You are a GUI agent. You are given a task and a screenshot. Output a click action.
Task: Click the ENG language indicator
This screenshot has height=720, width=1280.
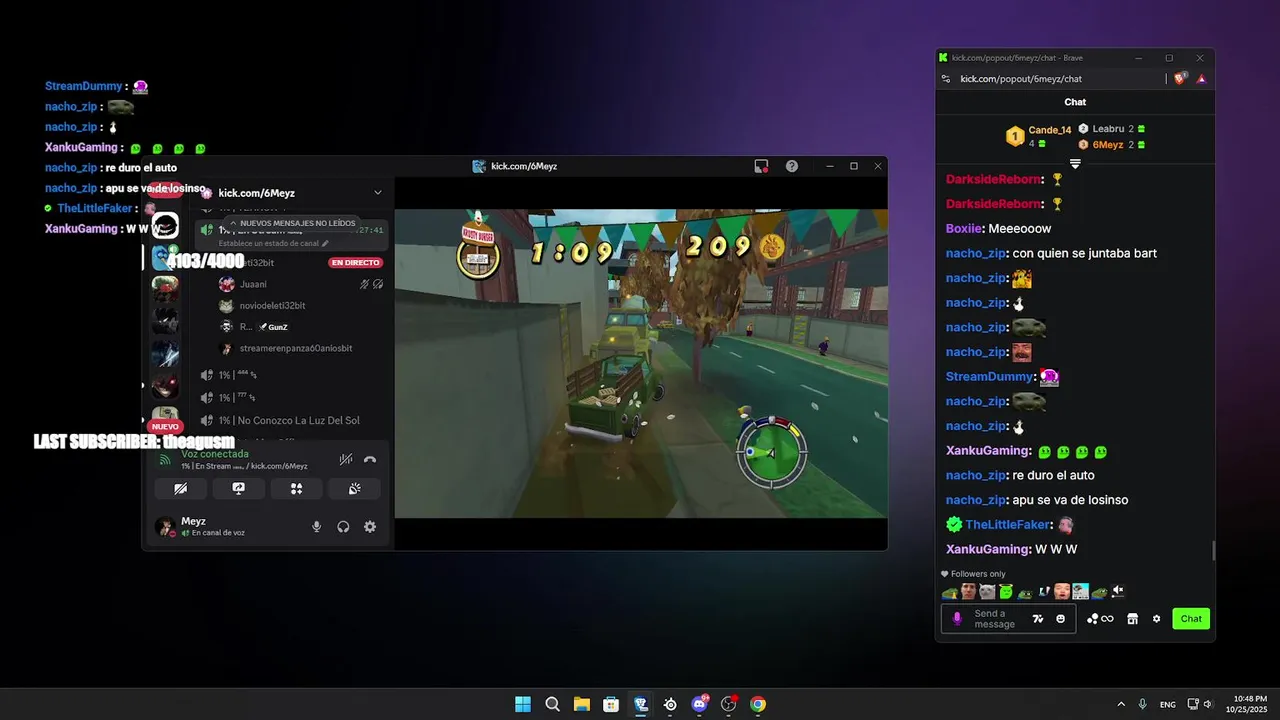1167,705
